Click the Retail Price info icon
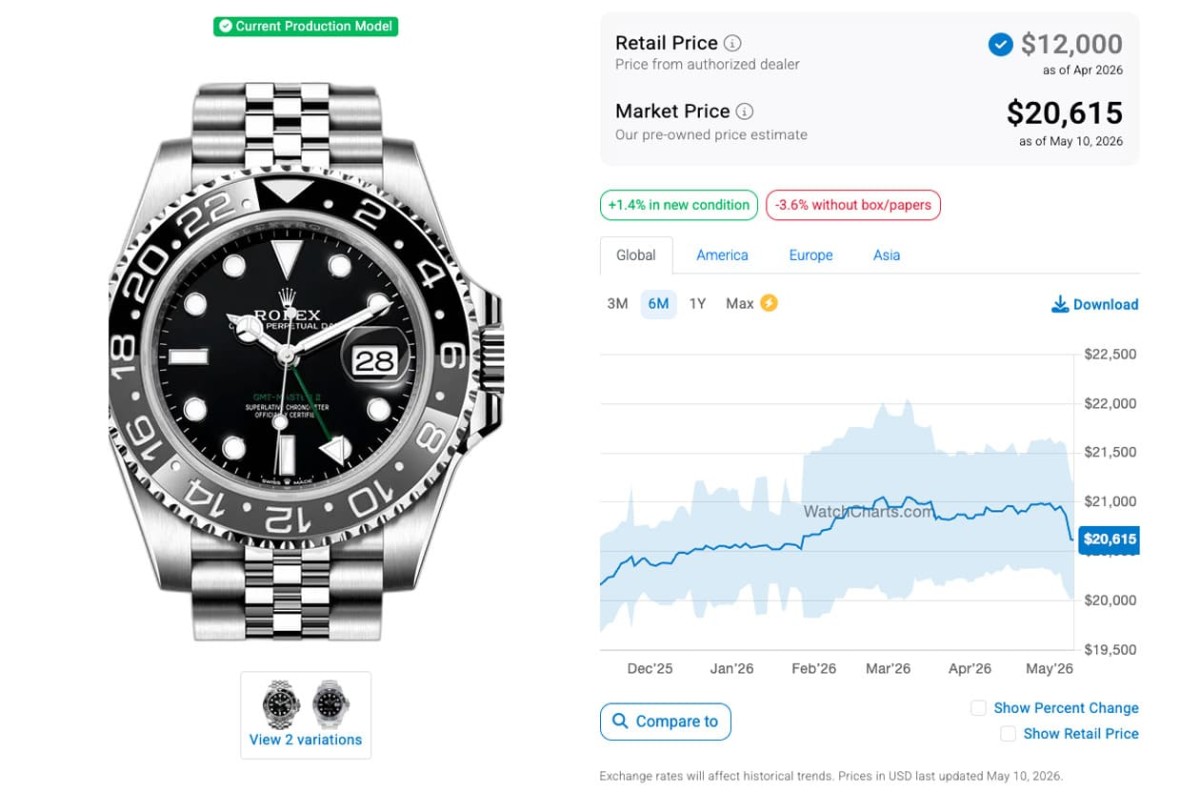The image size is (1200, 793). (733, 43)
